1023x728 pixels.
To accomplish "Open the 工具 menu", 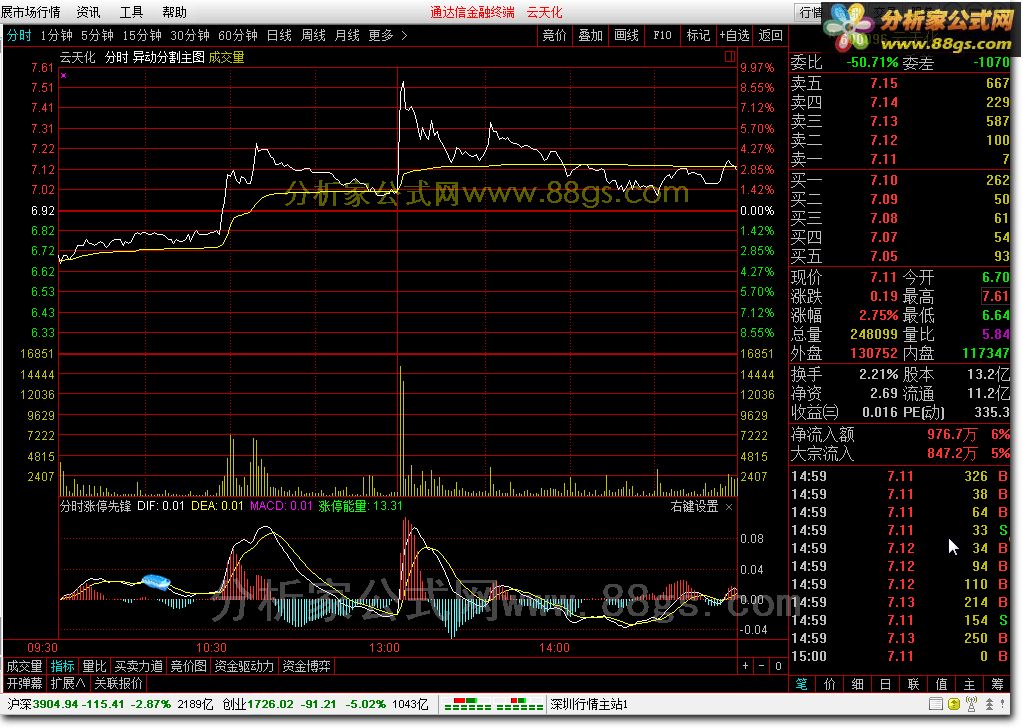I will pyautogui.click(x=131, y=12).
